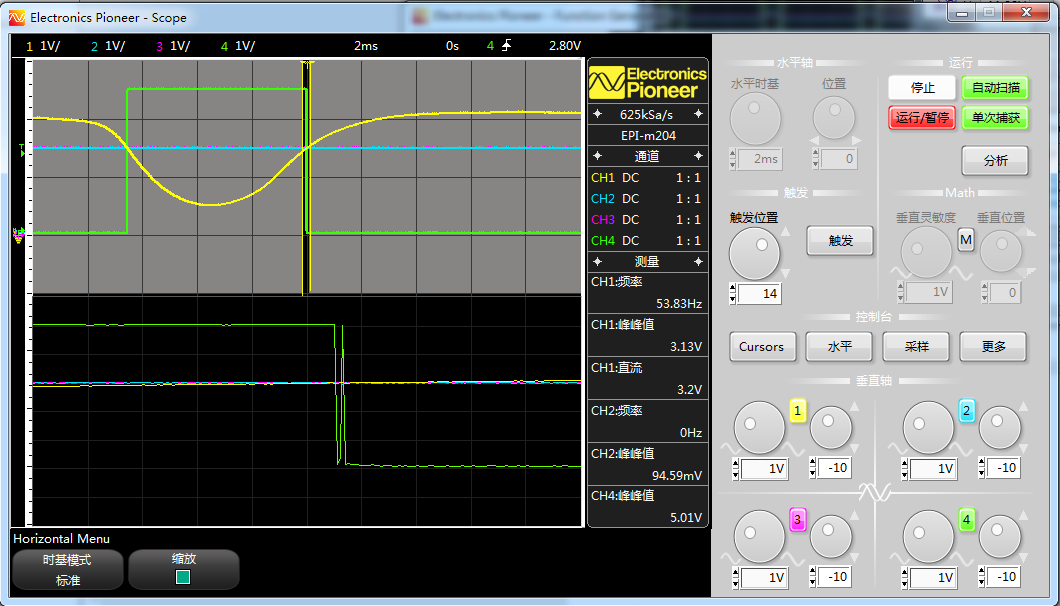1060x606 pixels.
Task: Click channel 1's large vertical sensitivity knob
Action: 759,427
